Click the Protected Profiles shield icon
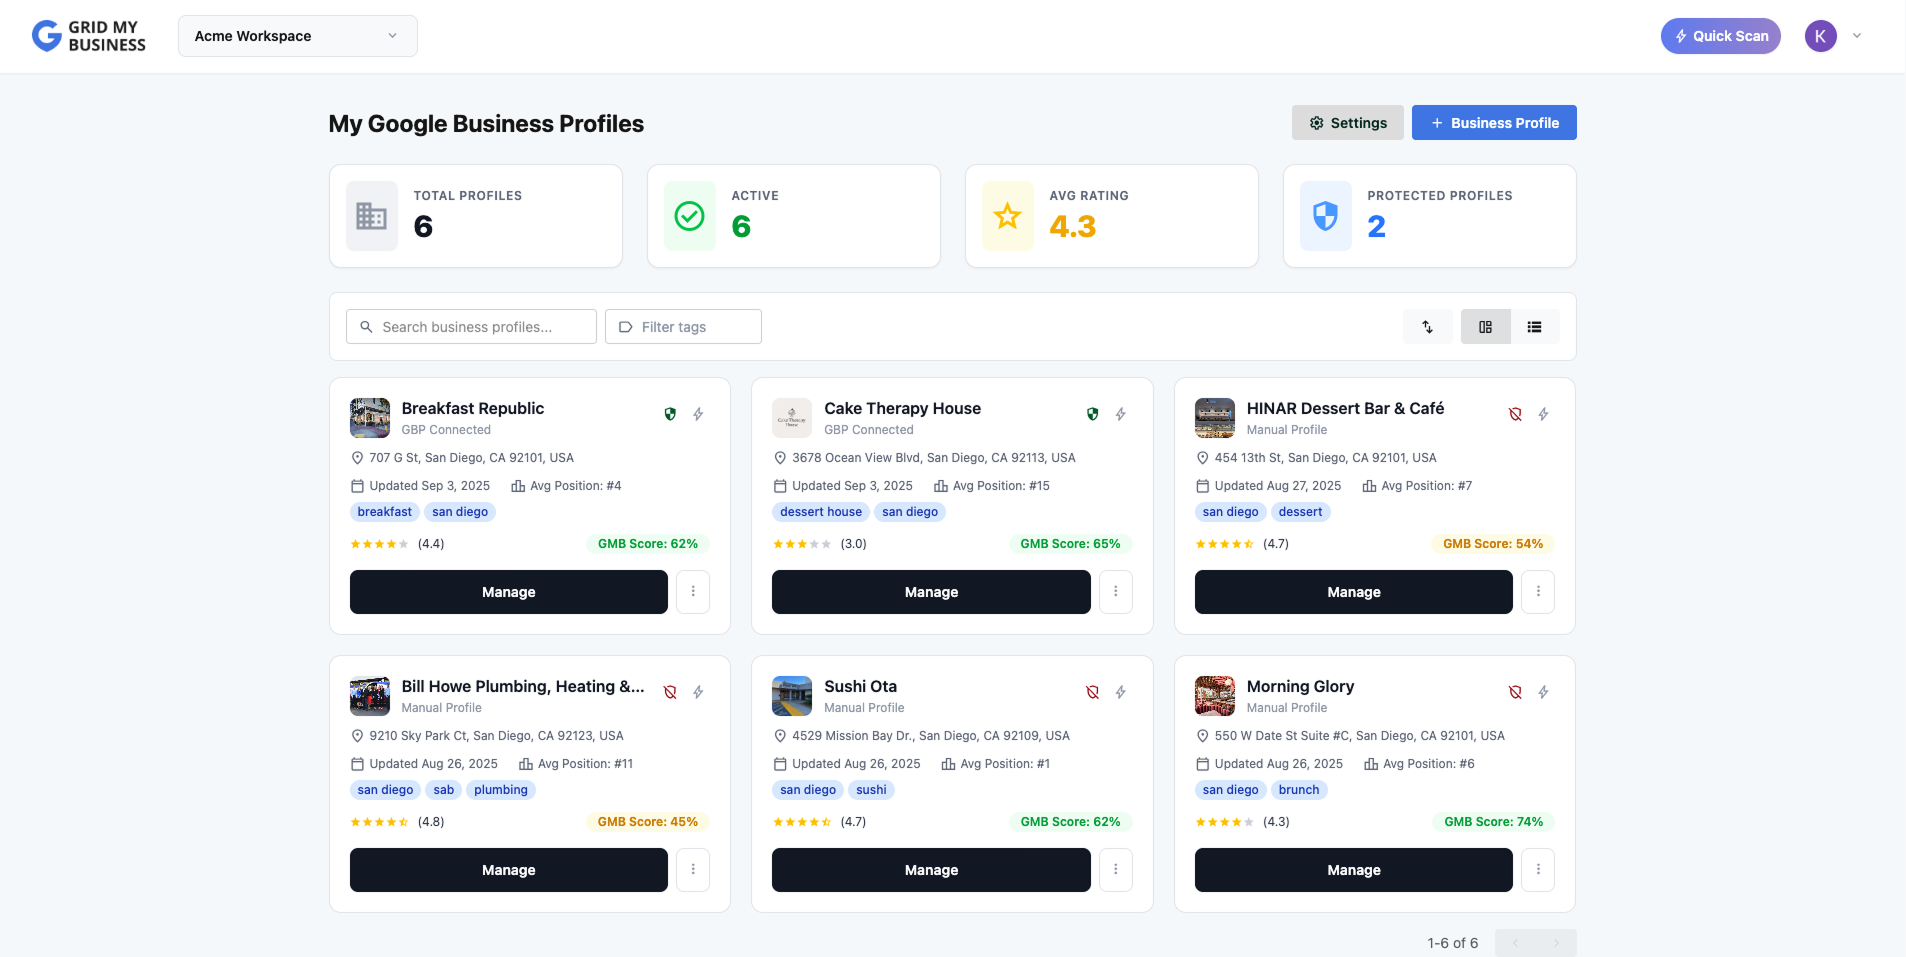 pos(1325,216)
